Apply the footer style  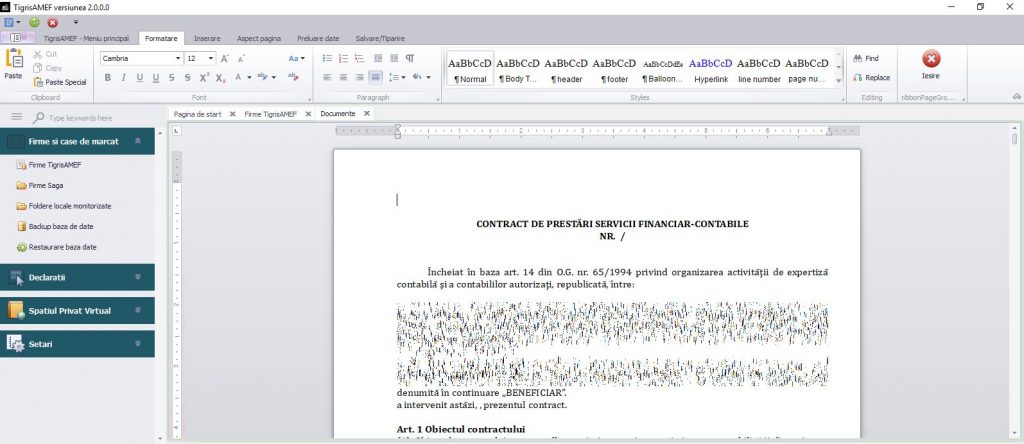click(615, 69)
